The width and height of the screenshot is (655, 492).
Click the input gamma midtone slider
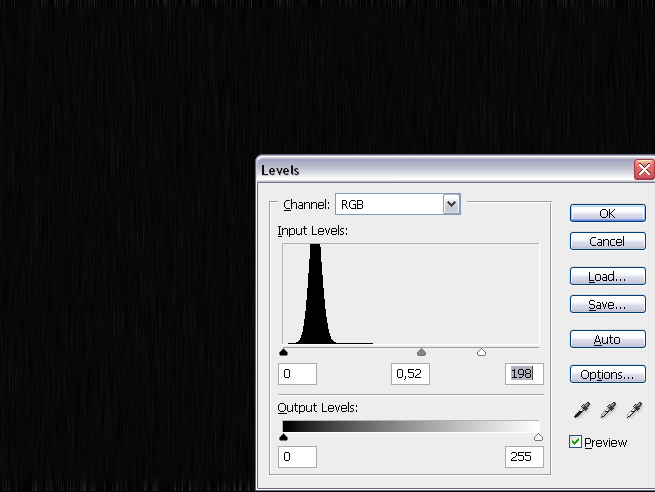[x=421, y=352]
